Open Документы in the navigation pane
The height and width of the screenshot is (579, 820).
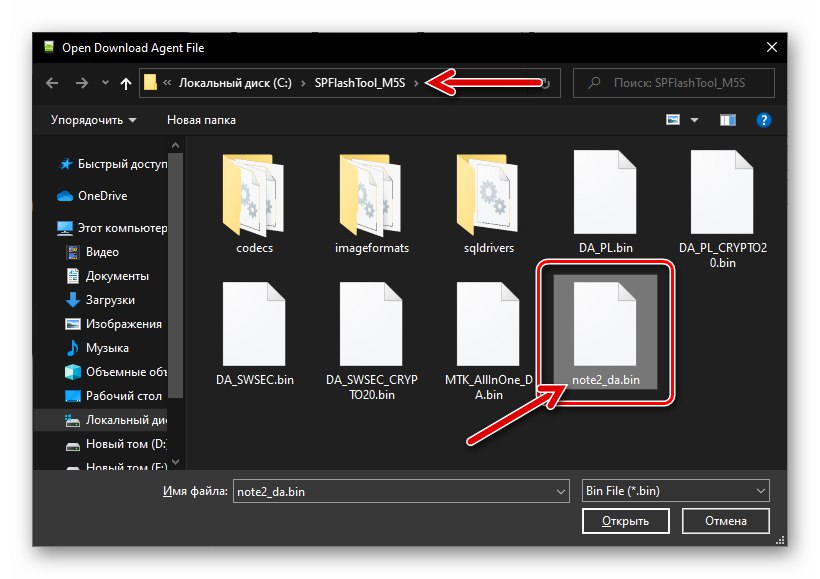[107, 276]
